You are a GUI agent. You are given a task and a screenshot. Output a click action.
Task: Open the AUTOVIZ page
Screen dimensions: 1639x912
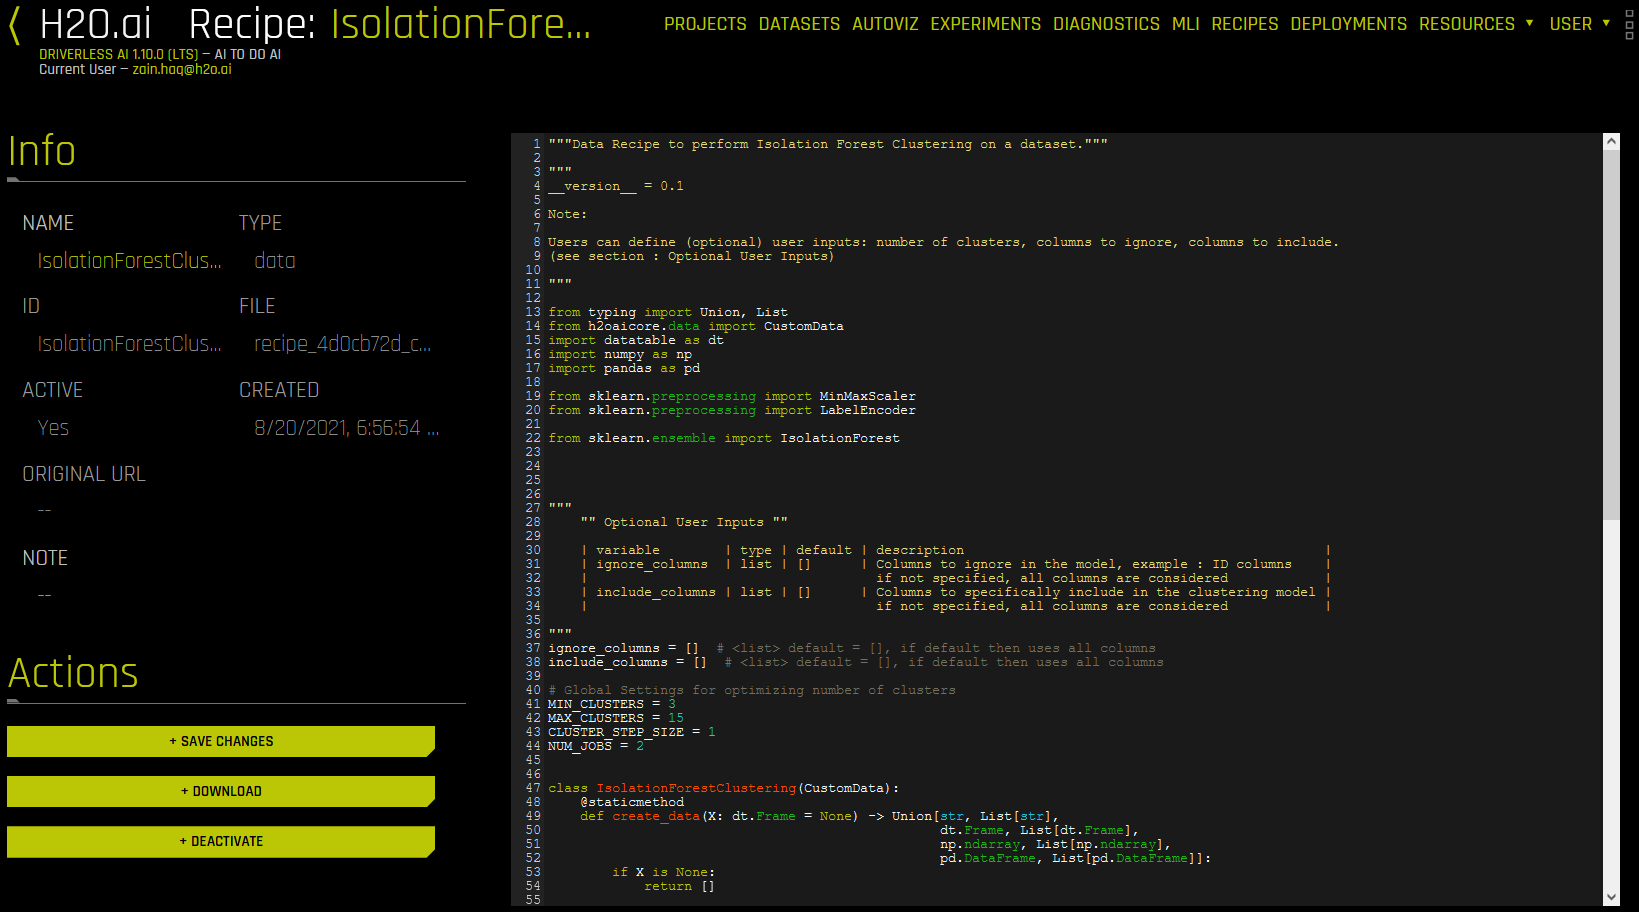885,24
